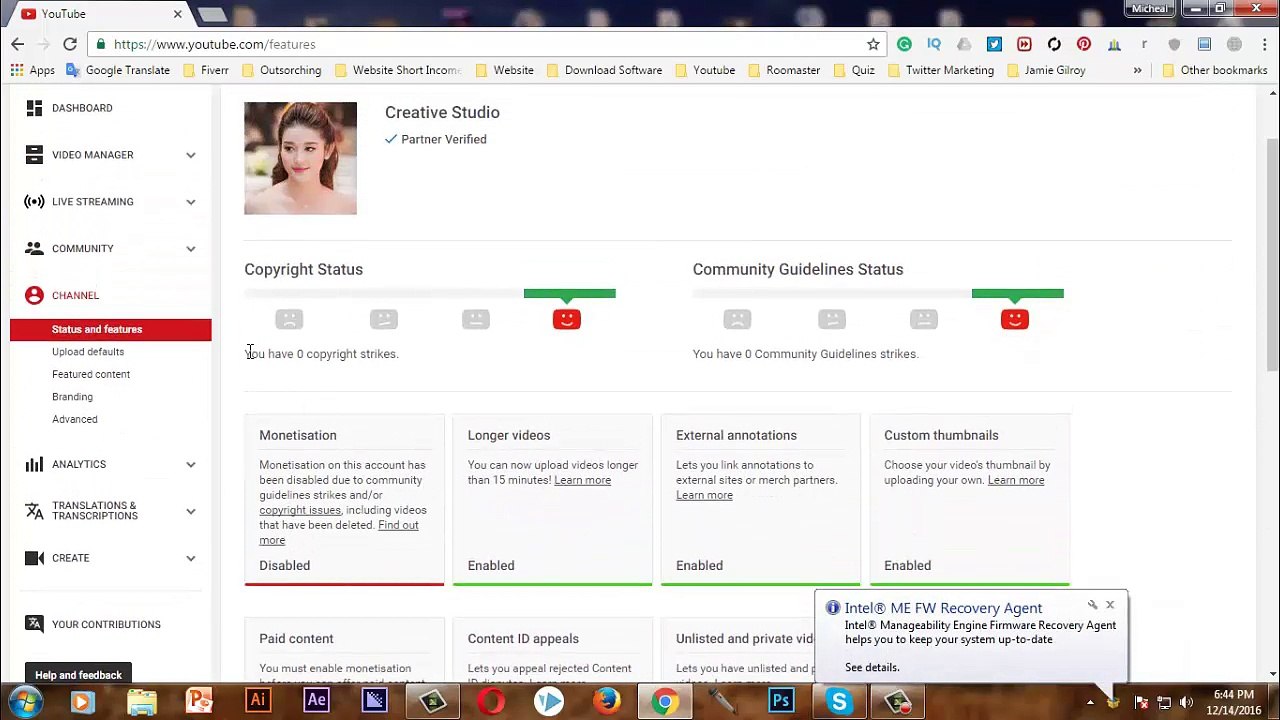This screenshot has width=1280, height=720.
Task: Open Photoshop from the taskbar
Action: [x=781, y=702]
